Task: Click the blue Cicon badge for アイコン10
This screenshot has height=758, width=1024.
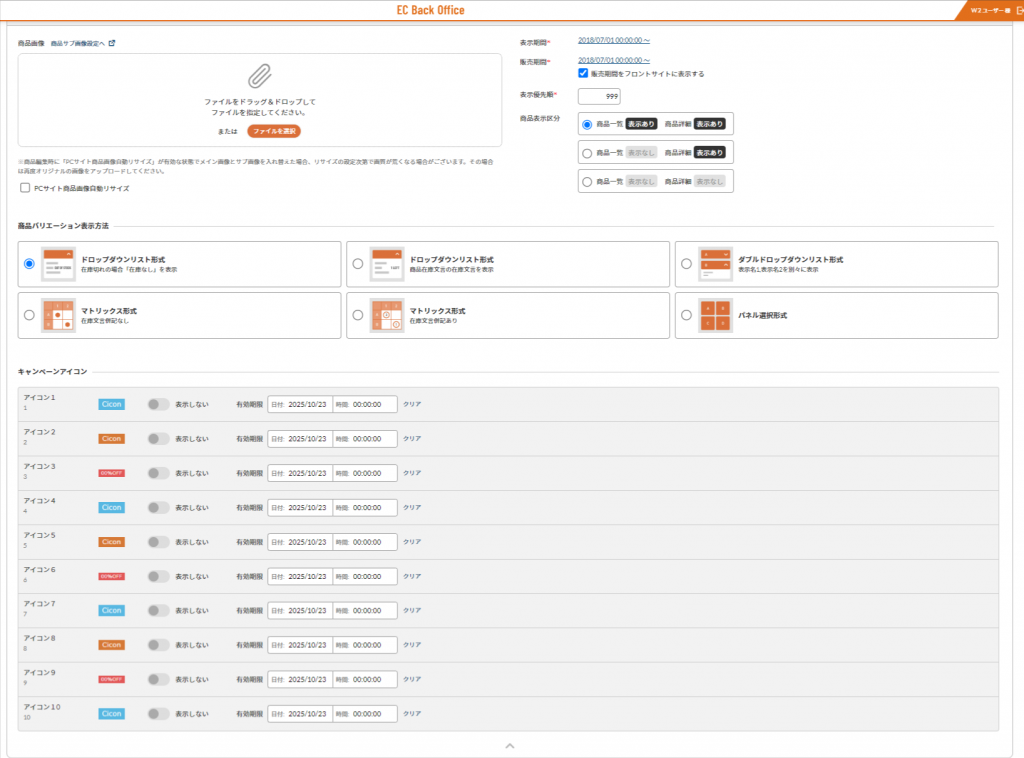Action: 111,714
